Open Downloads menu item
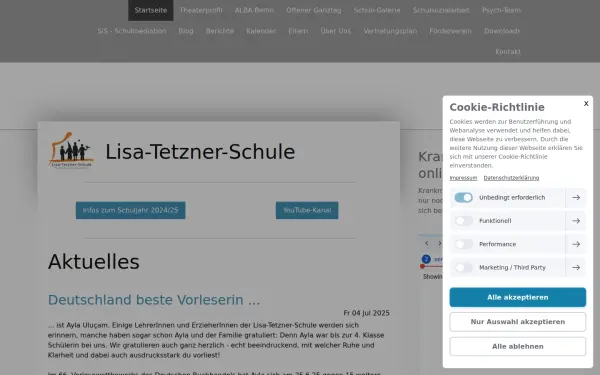 [502, 31]
